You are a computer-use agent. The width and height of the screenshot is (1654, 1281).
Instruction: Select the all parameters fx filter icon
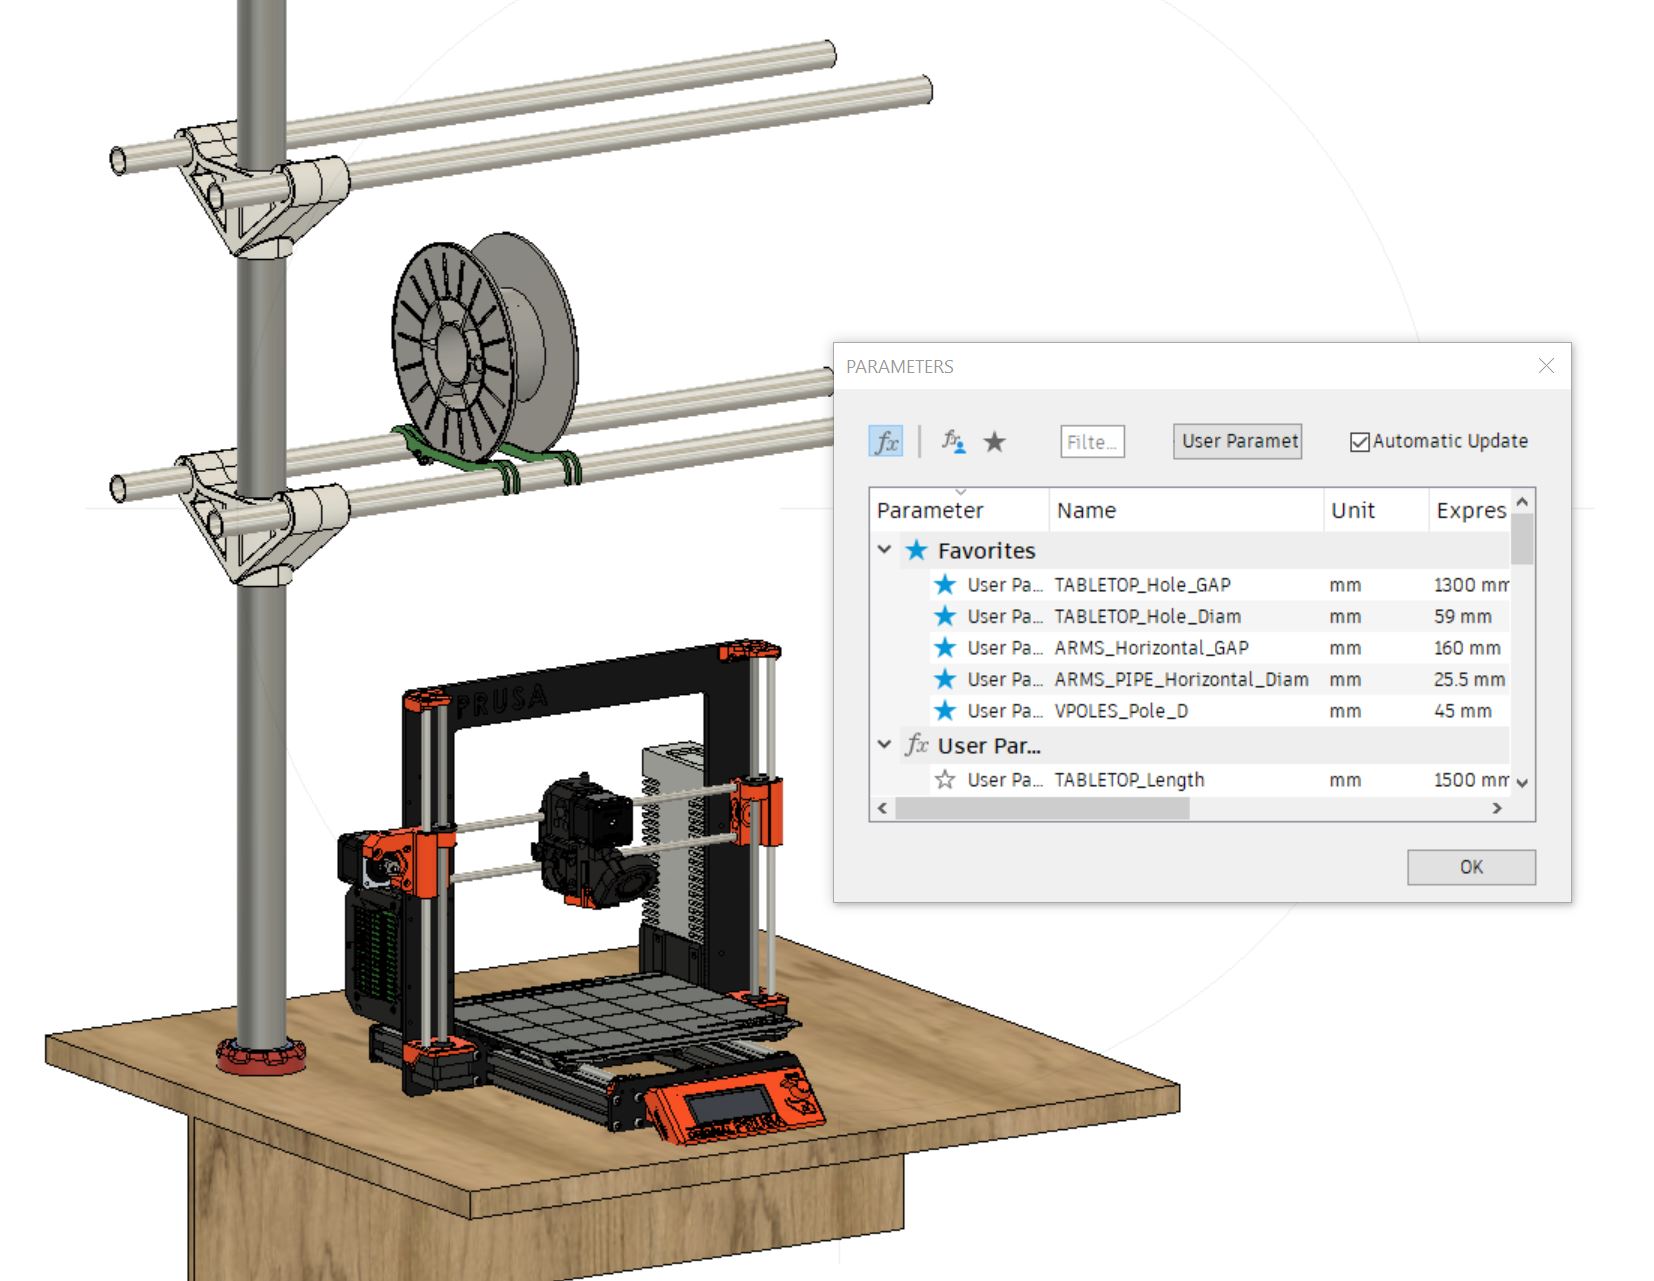887,441
